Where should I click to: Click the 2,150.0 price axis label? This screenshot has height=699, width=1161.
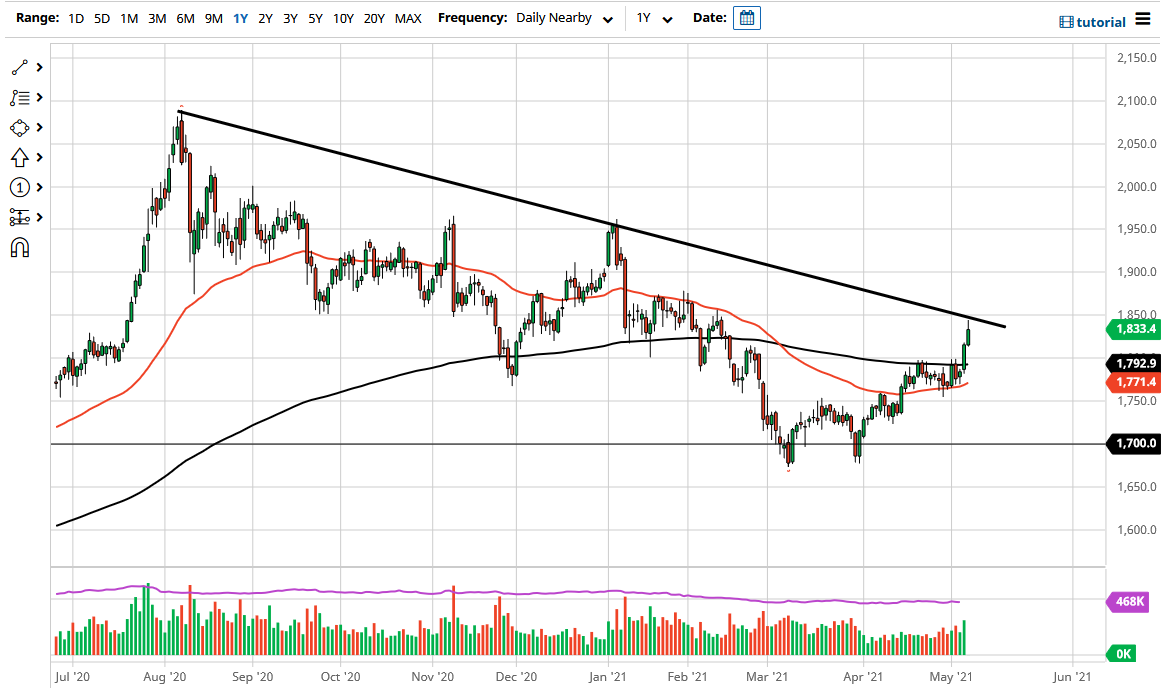(1137, 58)
